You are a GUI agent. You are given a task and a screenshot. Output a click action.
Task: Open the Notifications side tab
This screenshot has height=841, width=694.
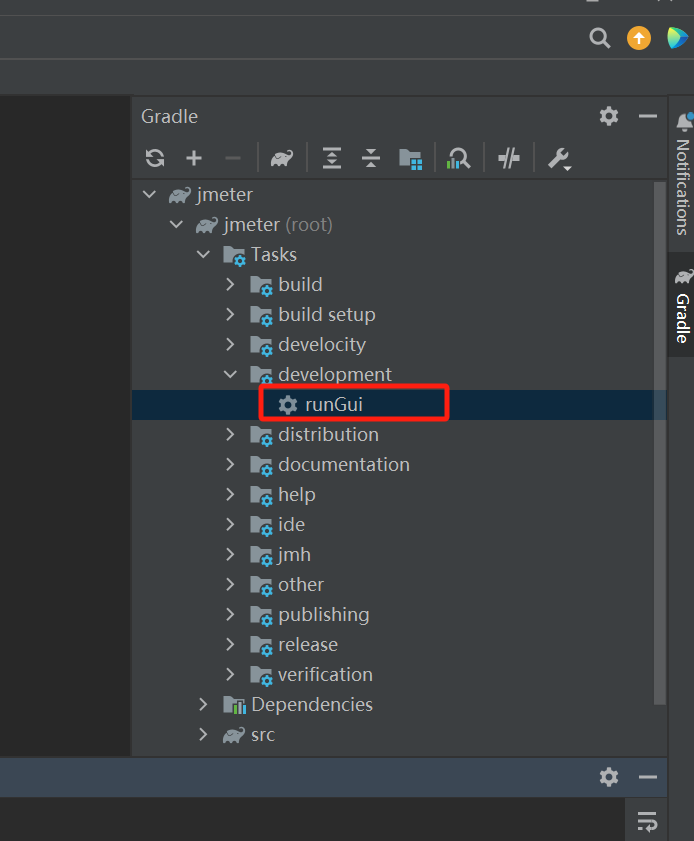(682, 174)
